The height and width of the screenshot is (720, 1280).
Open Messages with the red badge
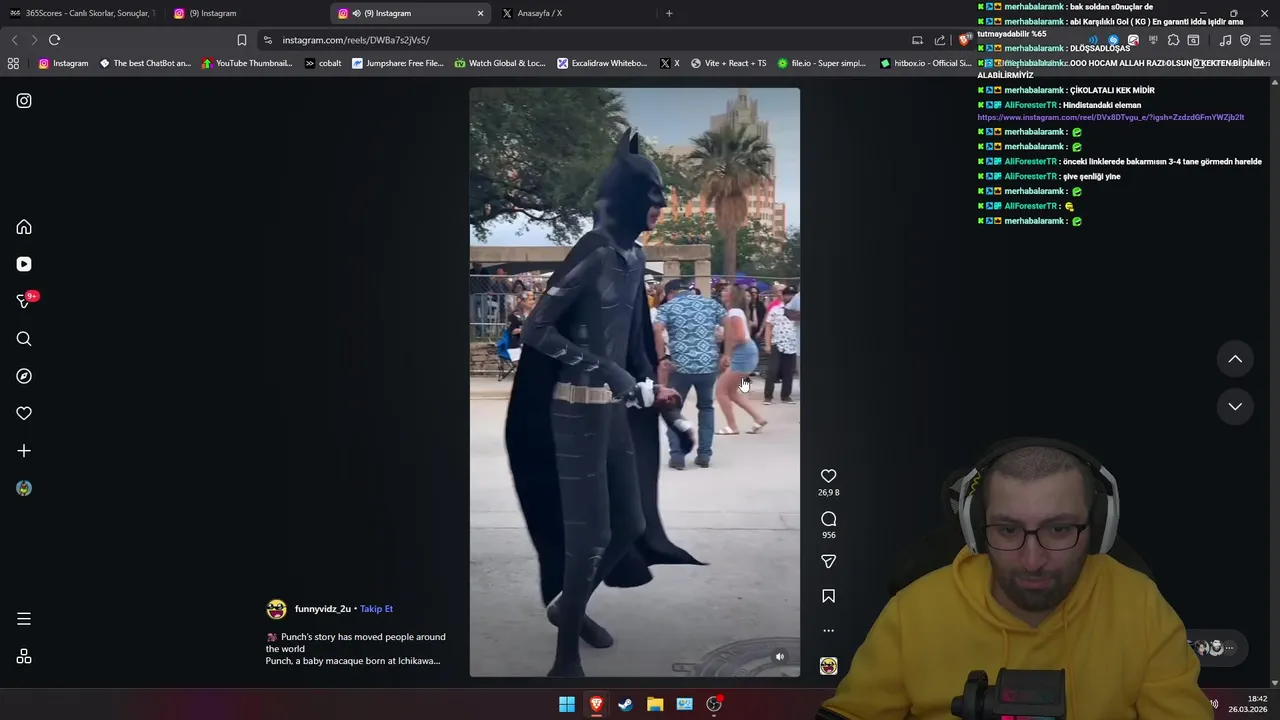tap(24, 301)
